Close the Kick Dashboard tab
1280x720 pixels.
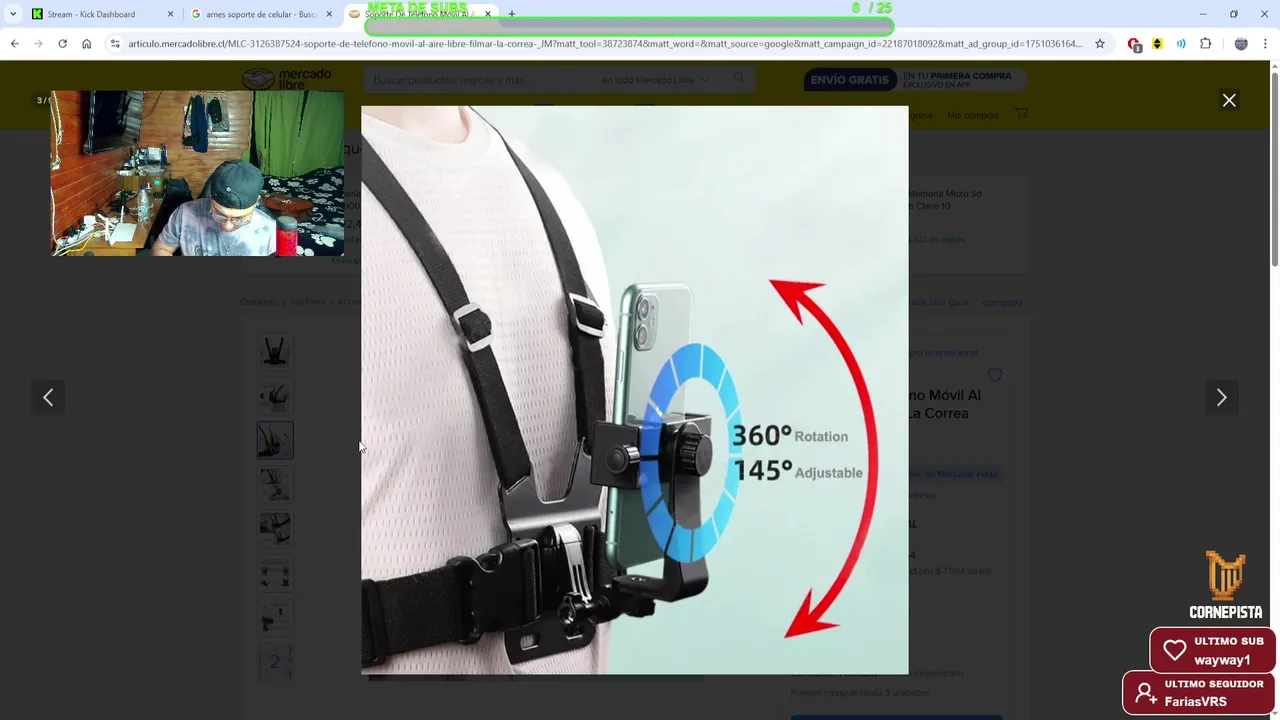click(x=170, y=14)
